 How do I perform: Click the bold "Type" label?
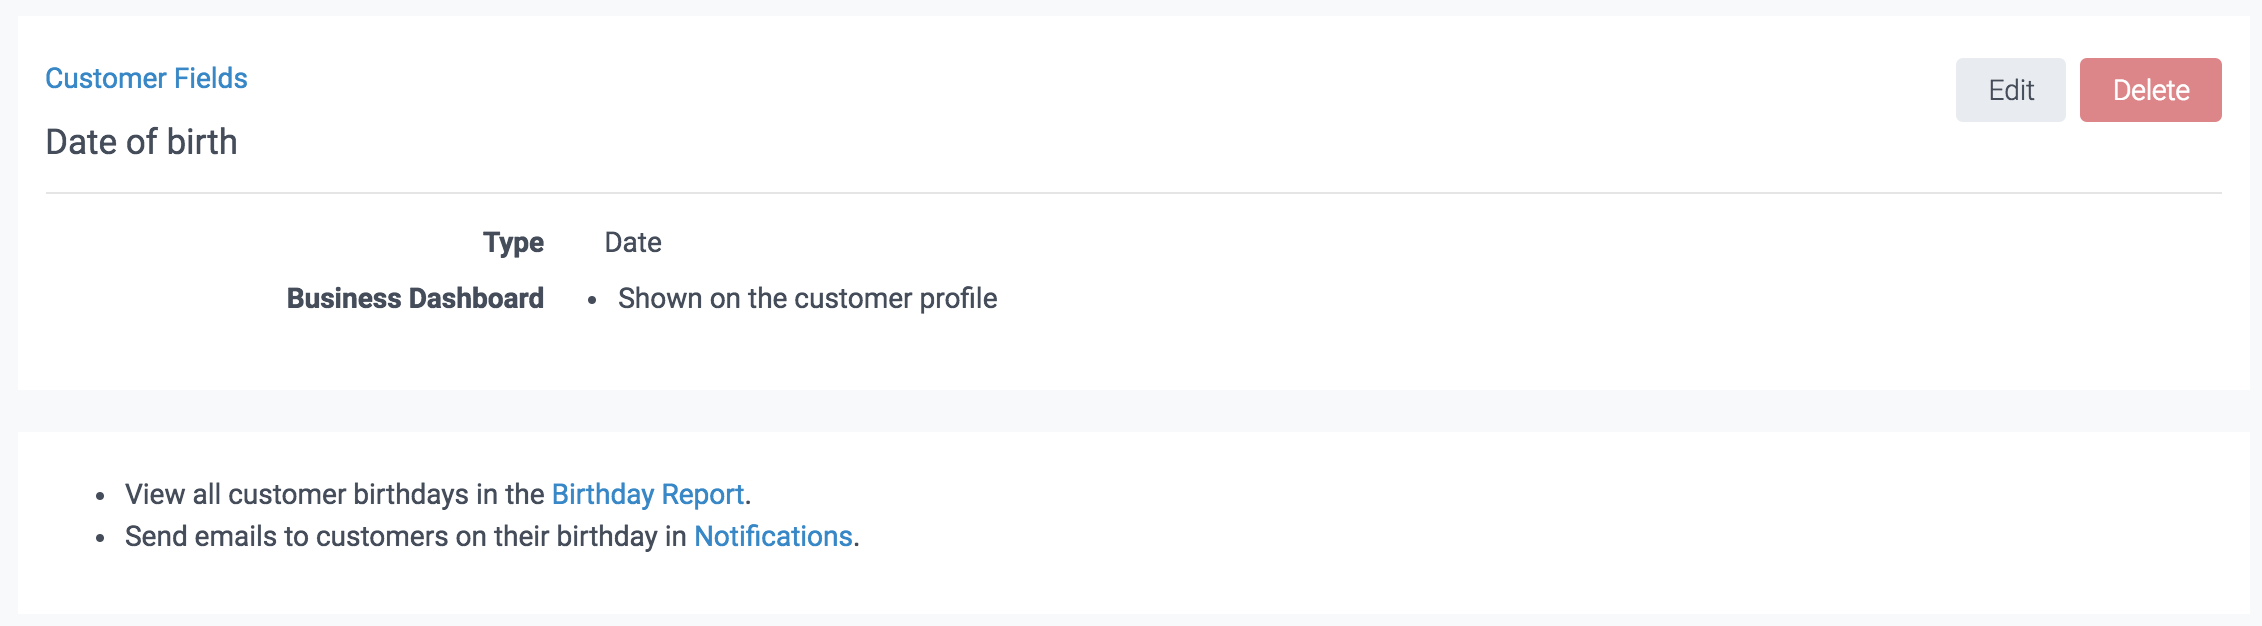click(x=513, y=242)
